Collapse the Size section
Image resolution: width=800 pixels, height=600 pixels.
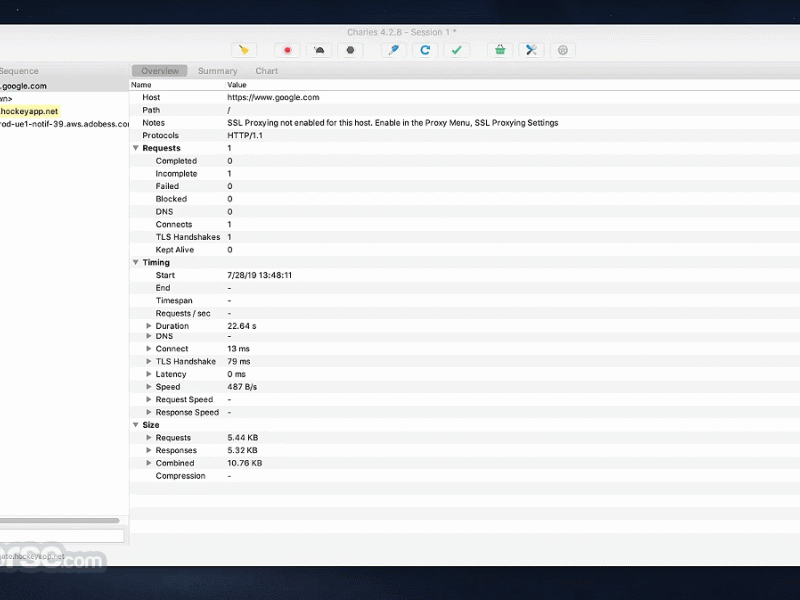coord(136,425)
